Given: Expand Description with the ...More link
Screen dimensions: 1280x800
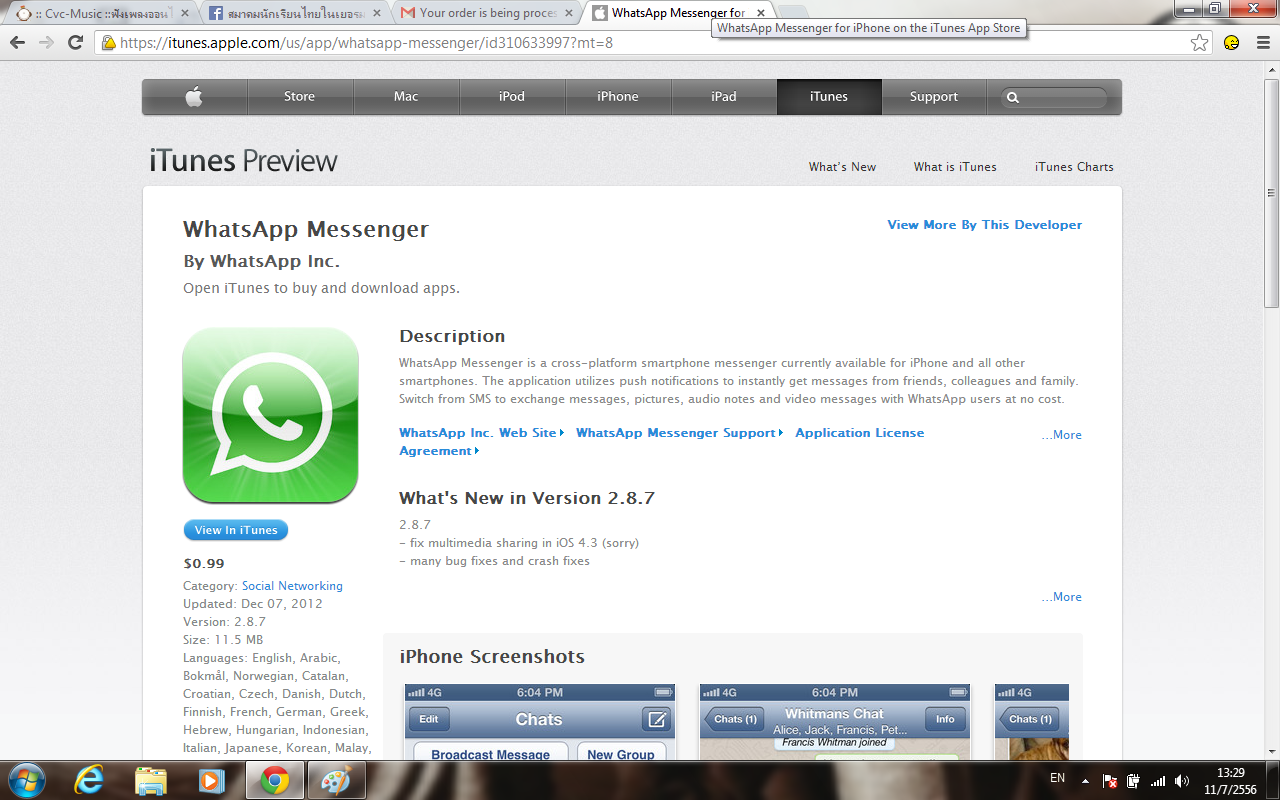Looking at the screenshot, I should 1061,435.
